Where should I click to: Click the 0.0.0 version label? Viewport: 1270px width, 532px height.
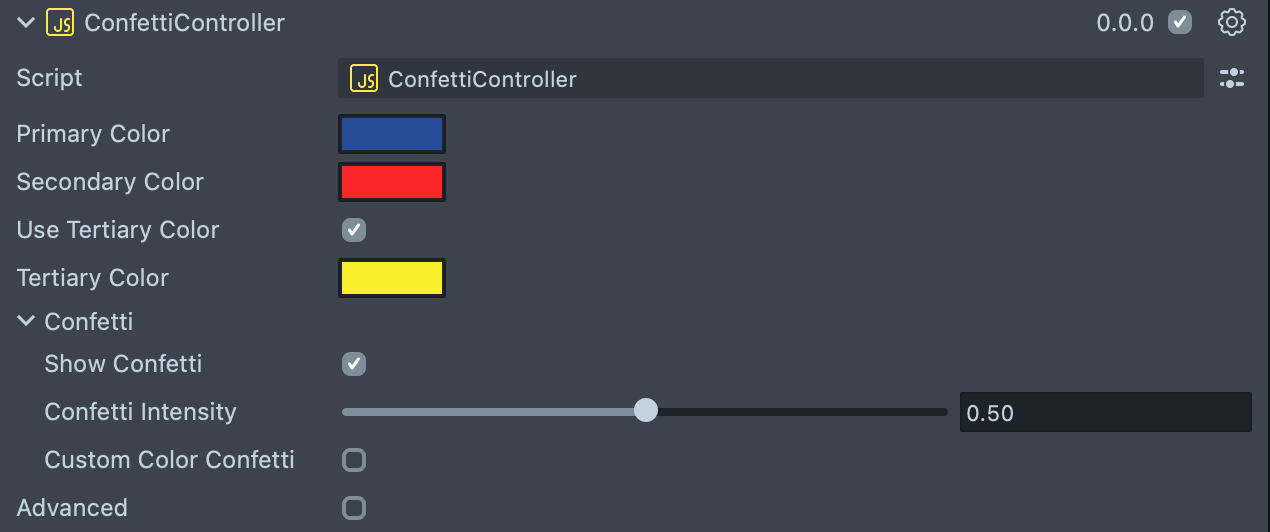click(x=1125, y=22)
